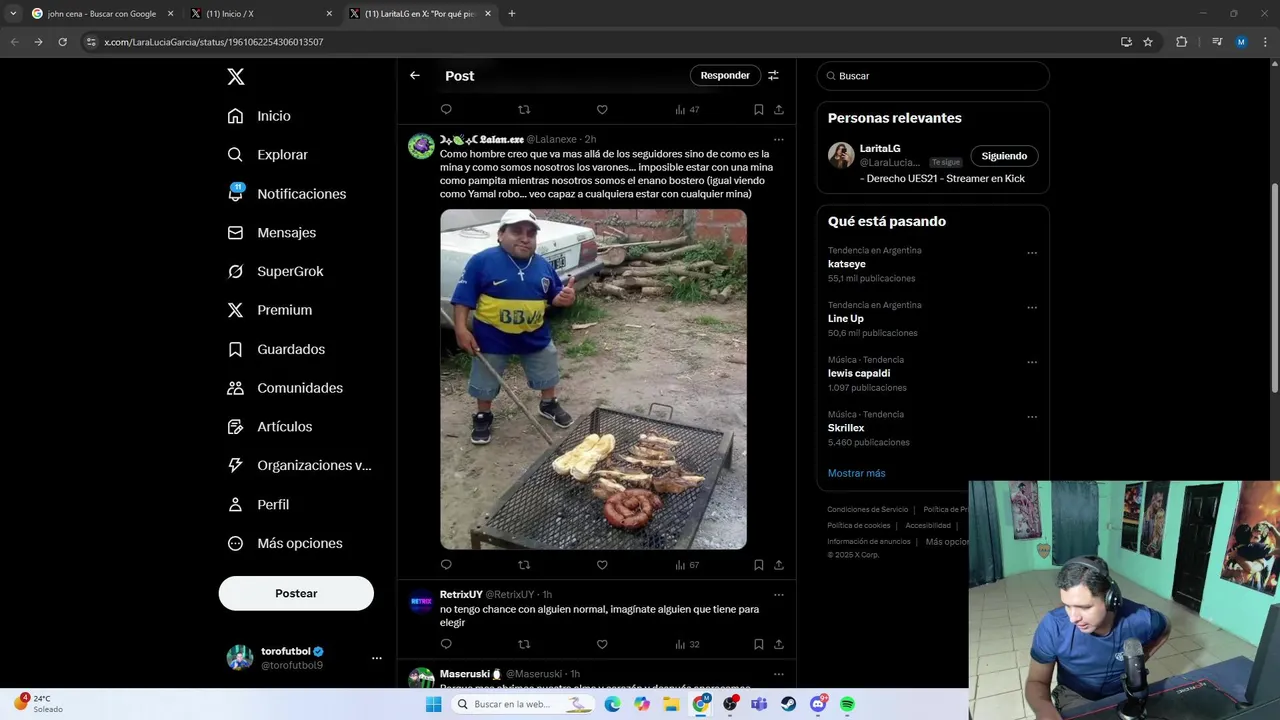Open File Explorer from taskbar

pos(671,704)
